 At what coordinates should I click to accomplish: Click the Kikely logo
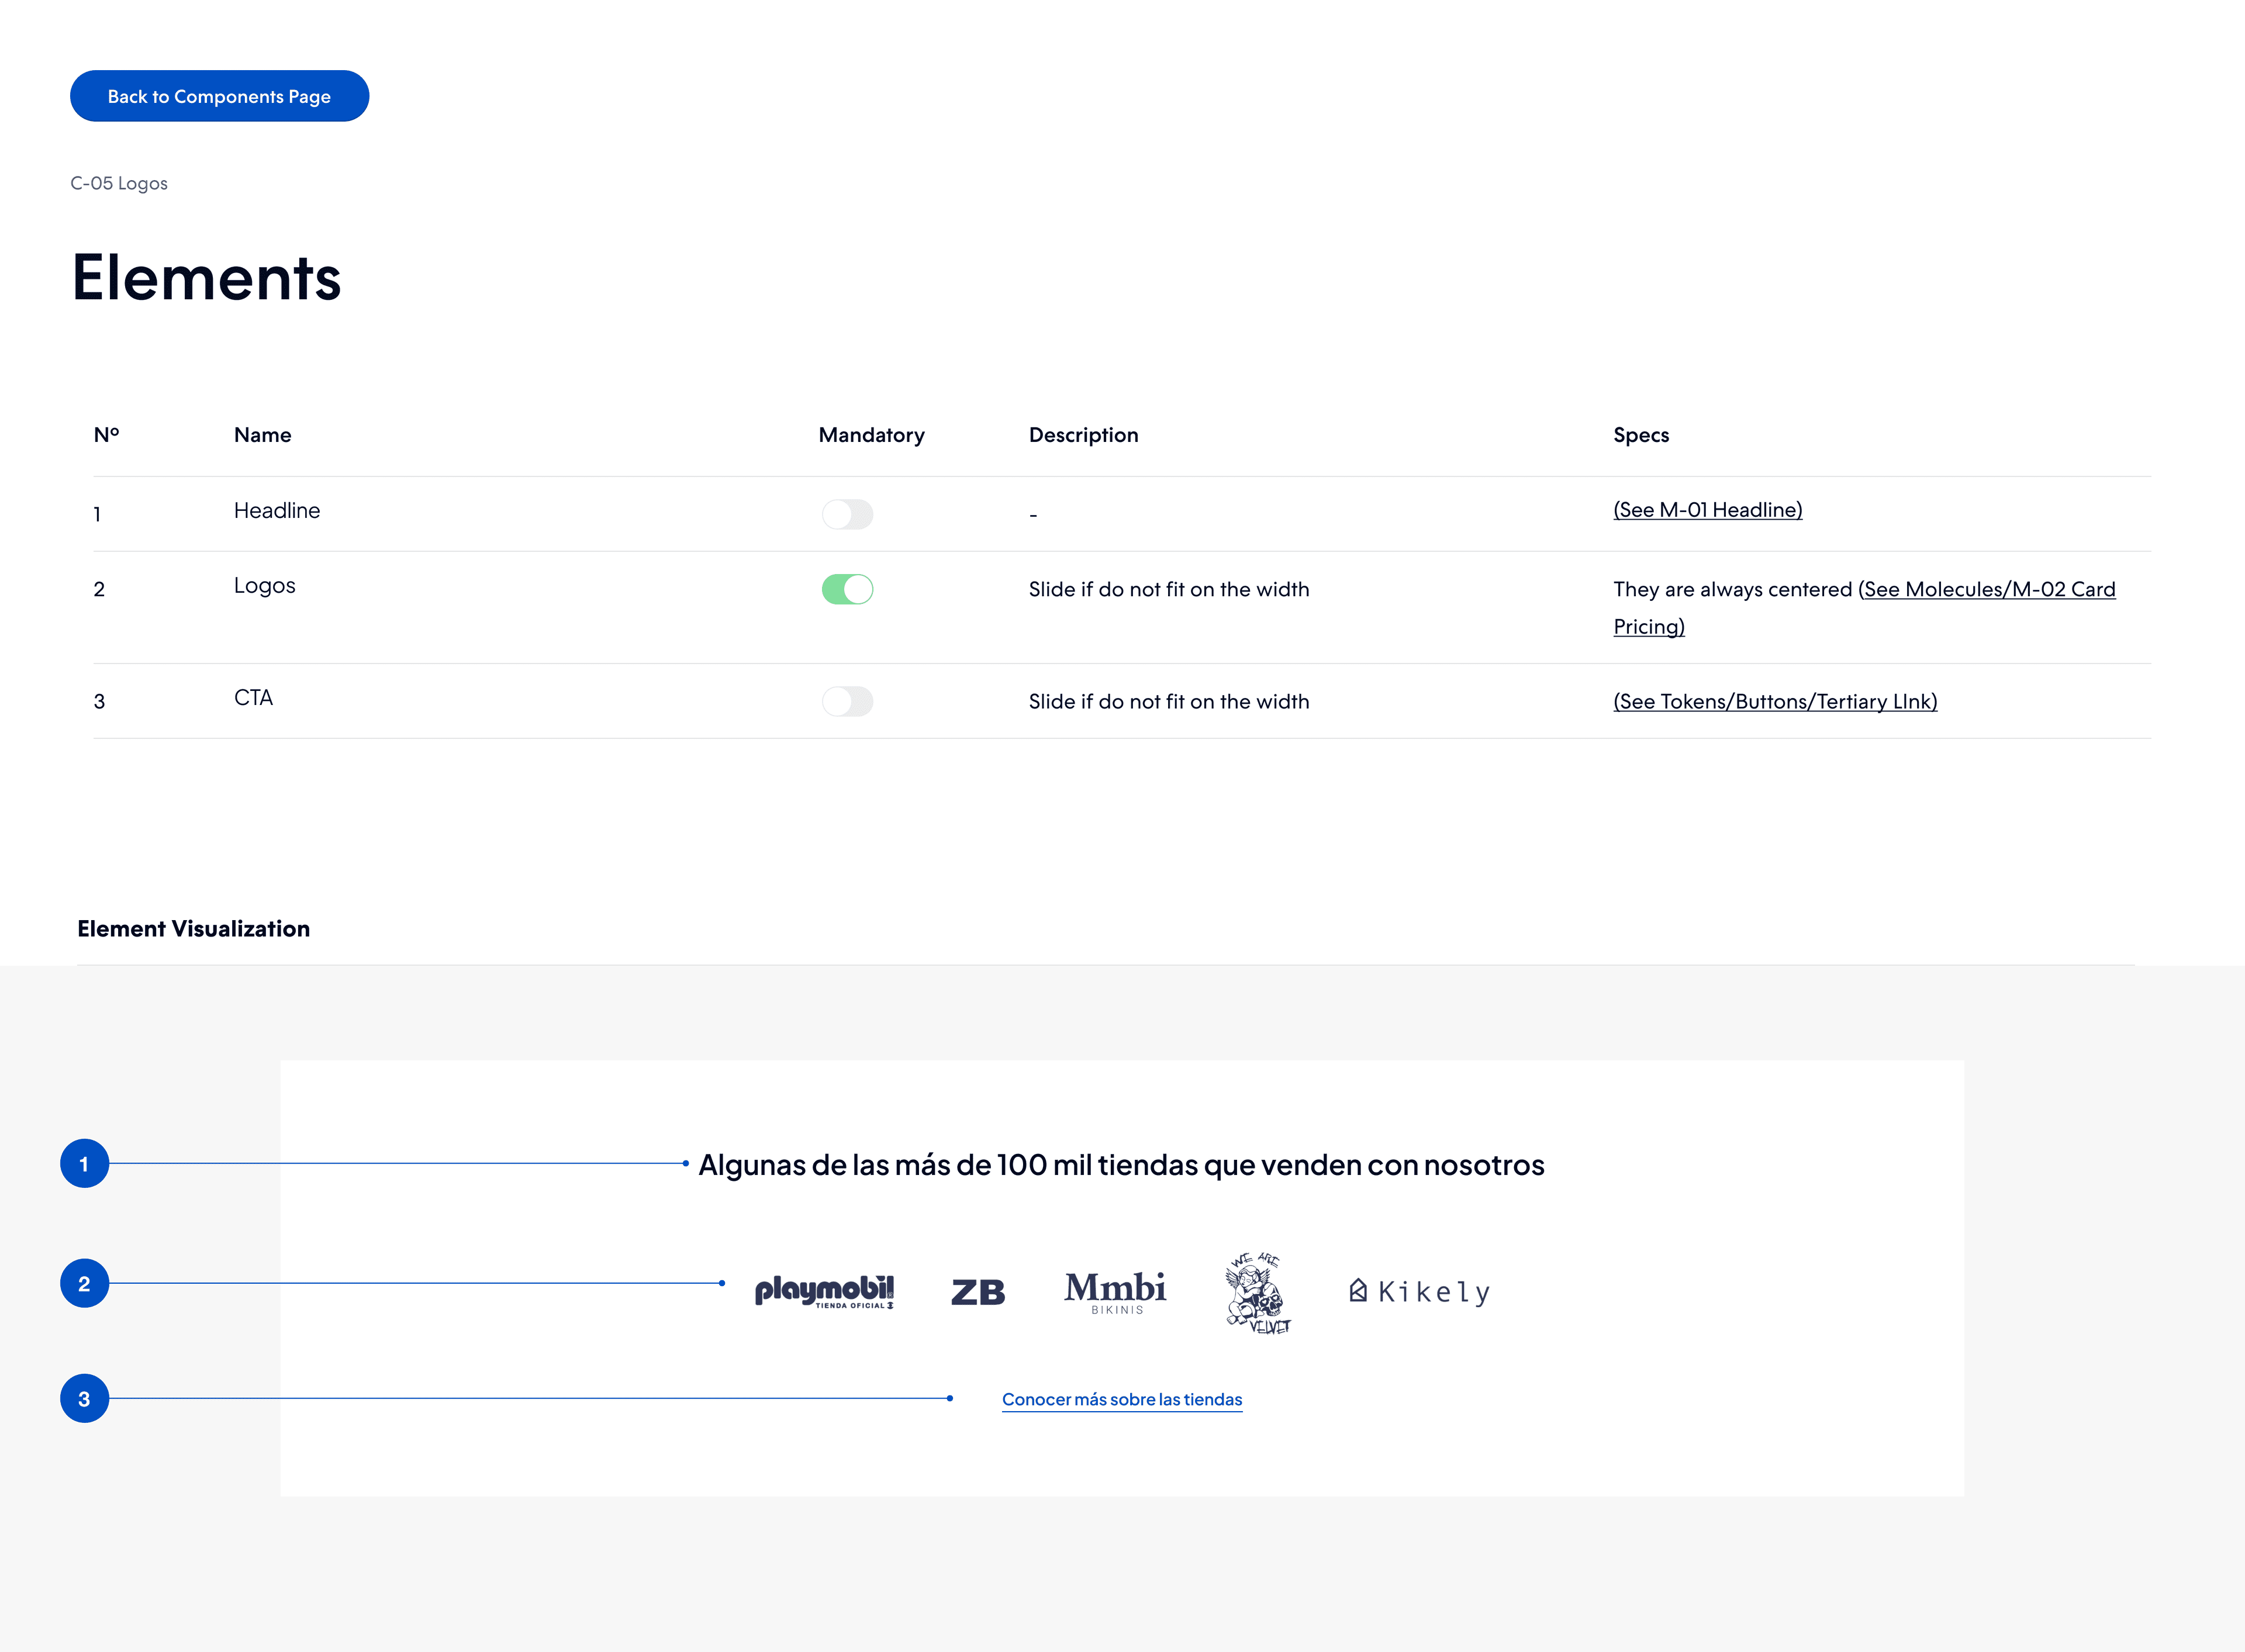(x=1420, y=1292)
